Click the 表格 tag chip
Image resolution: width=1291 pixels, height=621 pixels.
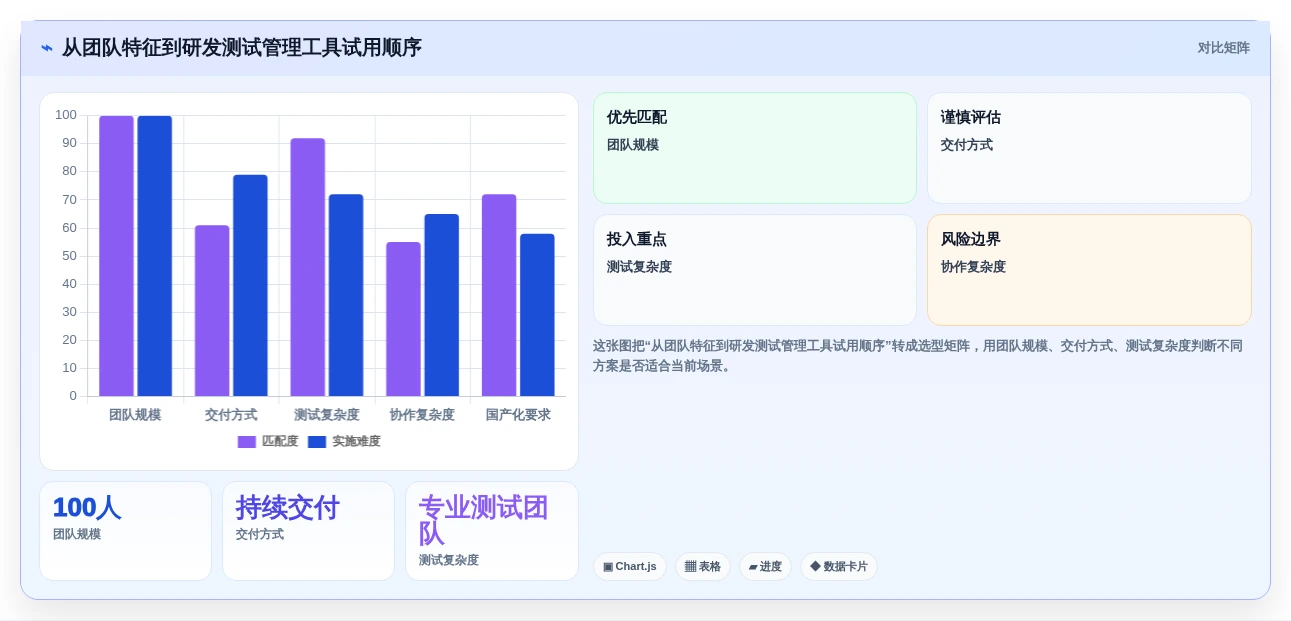click(703, 567)
